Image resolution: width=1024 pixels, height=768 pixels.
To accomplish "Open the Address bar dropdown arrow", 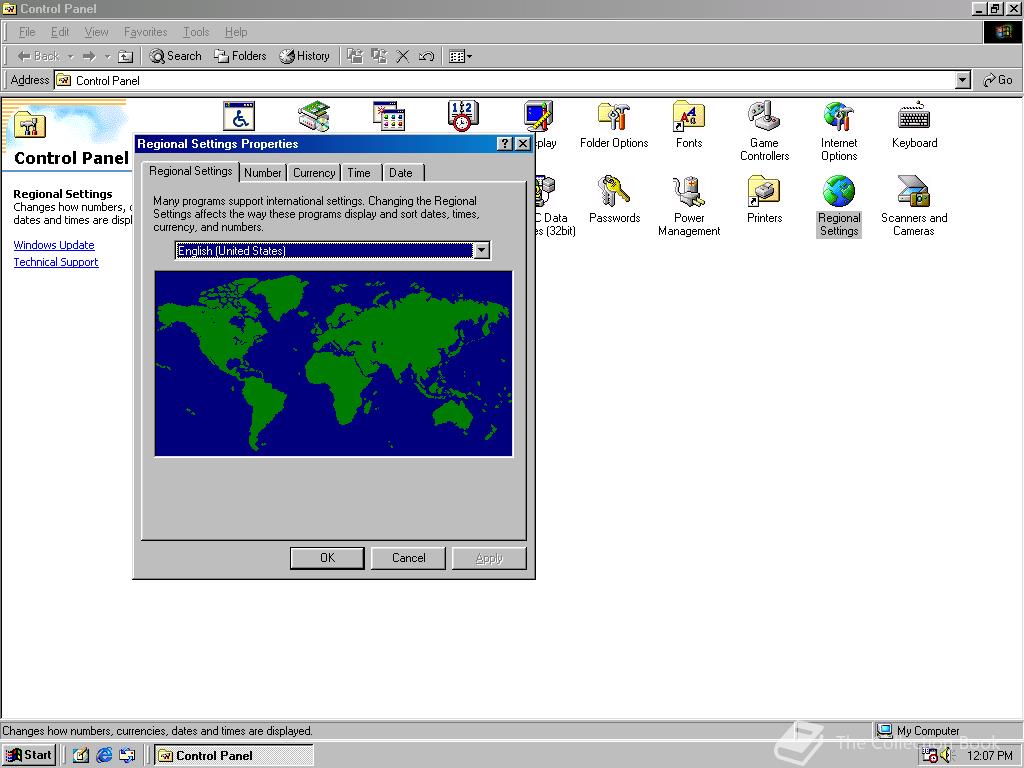I will [961, 80].
